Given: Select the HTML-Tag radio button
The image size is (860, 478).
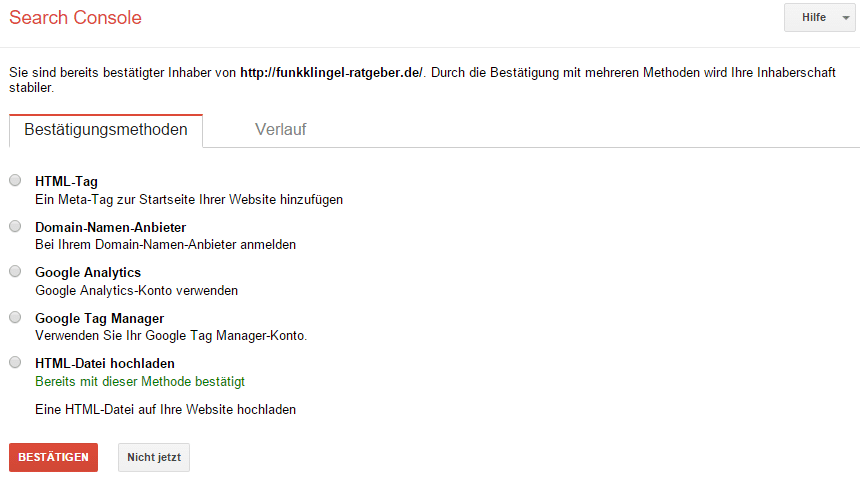Looking at the screenshot, I should (15, 180).
